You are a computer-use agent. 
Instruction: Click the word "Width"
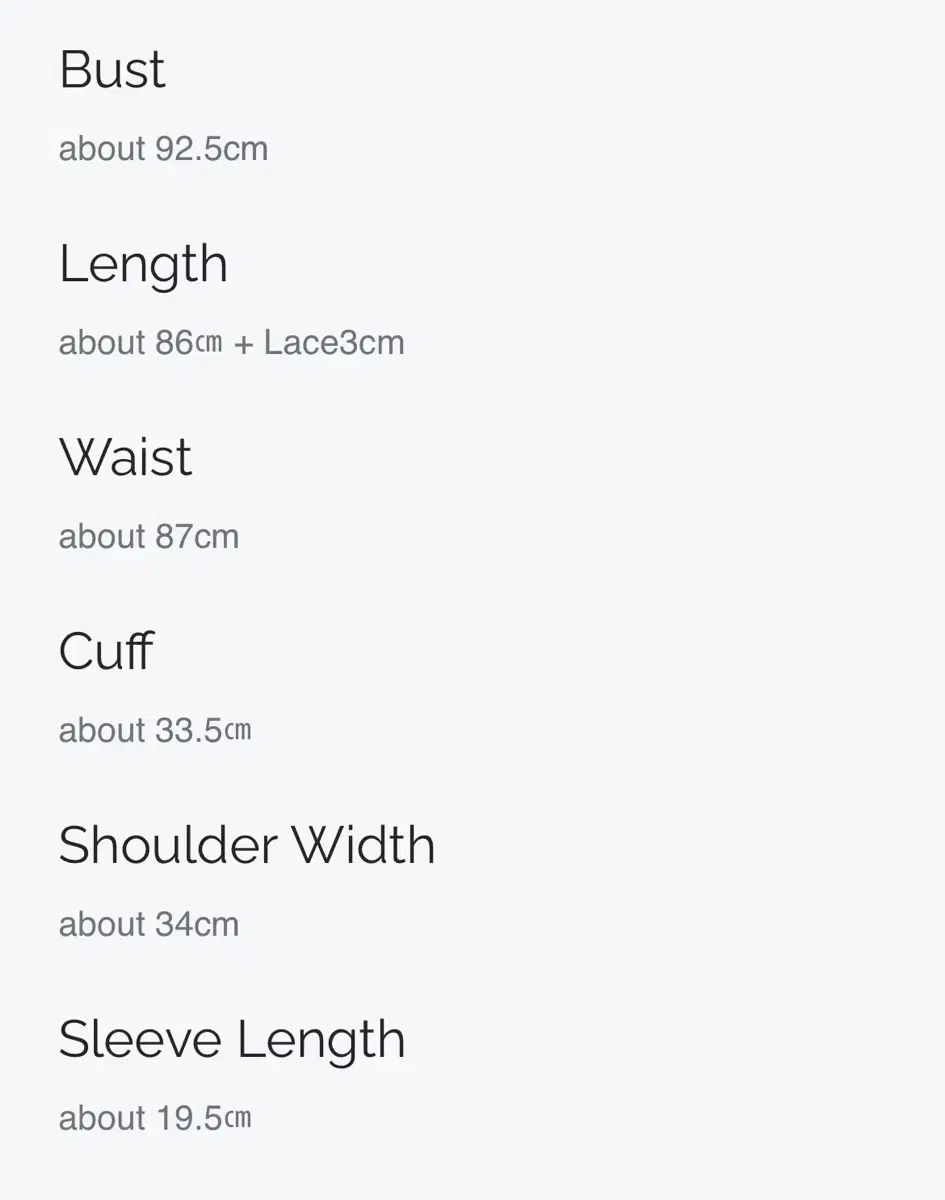363,846
